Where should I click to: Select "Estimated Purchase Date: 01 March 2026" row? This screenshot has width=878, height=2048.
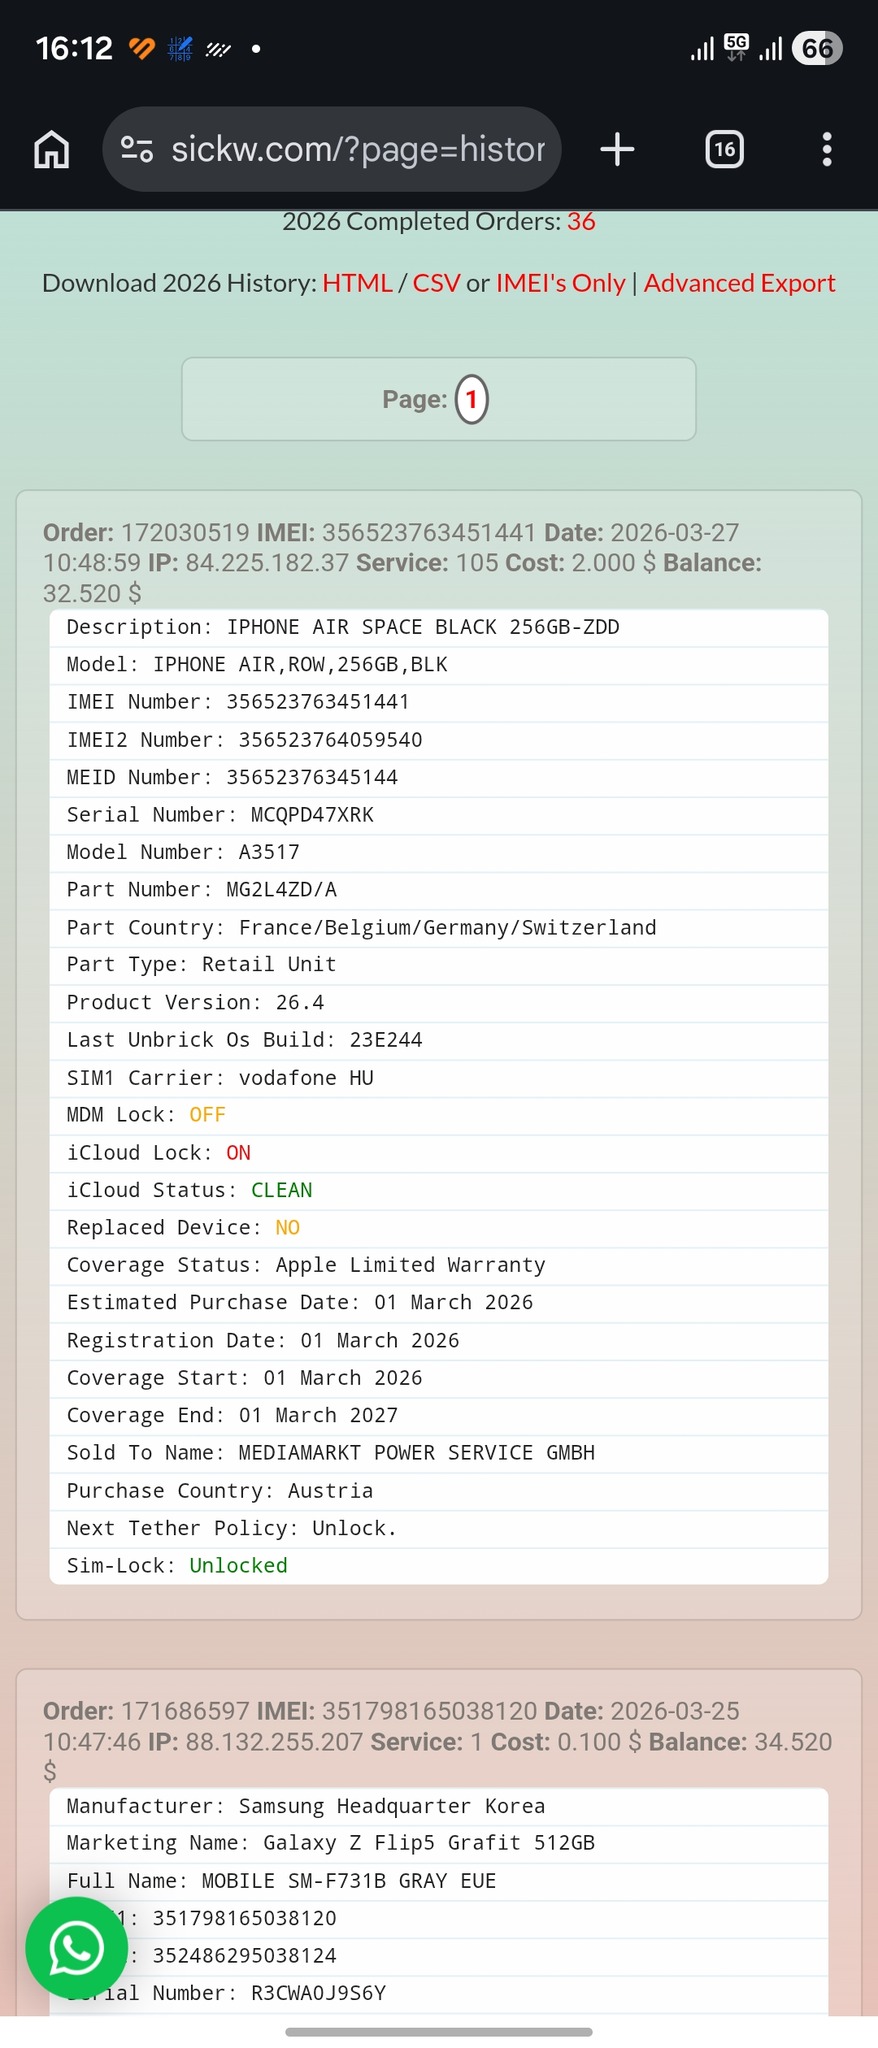(x=439, y=1303)
